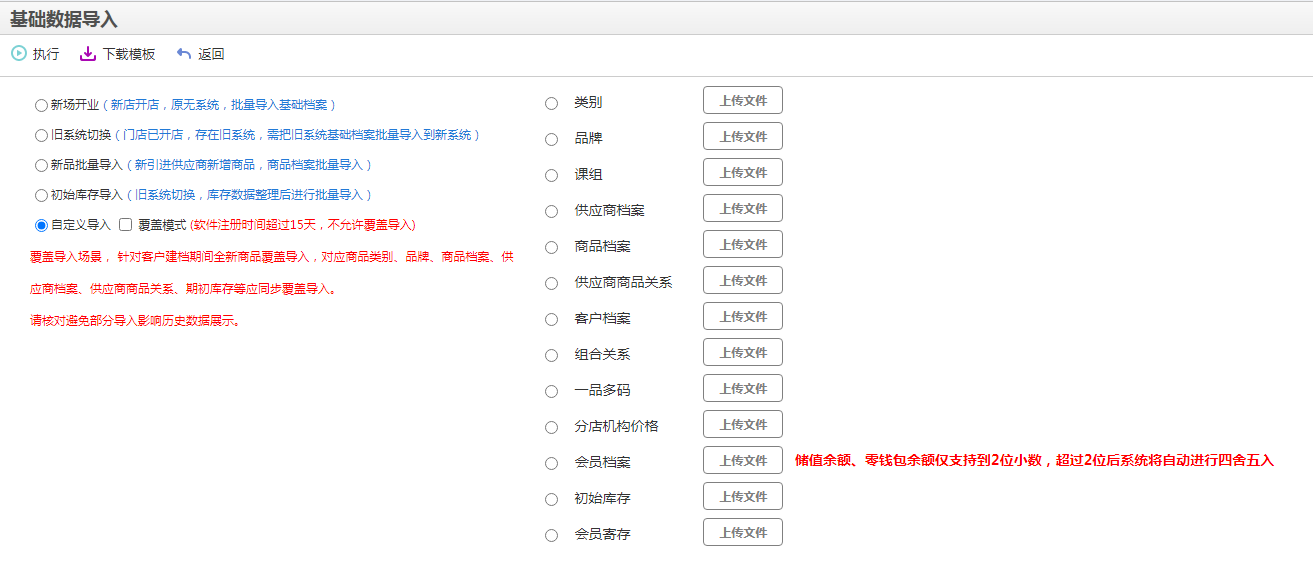Screen dimensions: 1313x577
Task: Click the 执行 (execute) play icon
Action: tap(18, 54)
